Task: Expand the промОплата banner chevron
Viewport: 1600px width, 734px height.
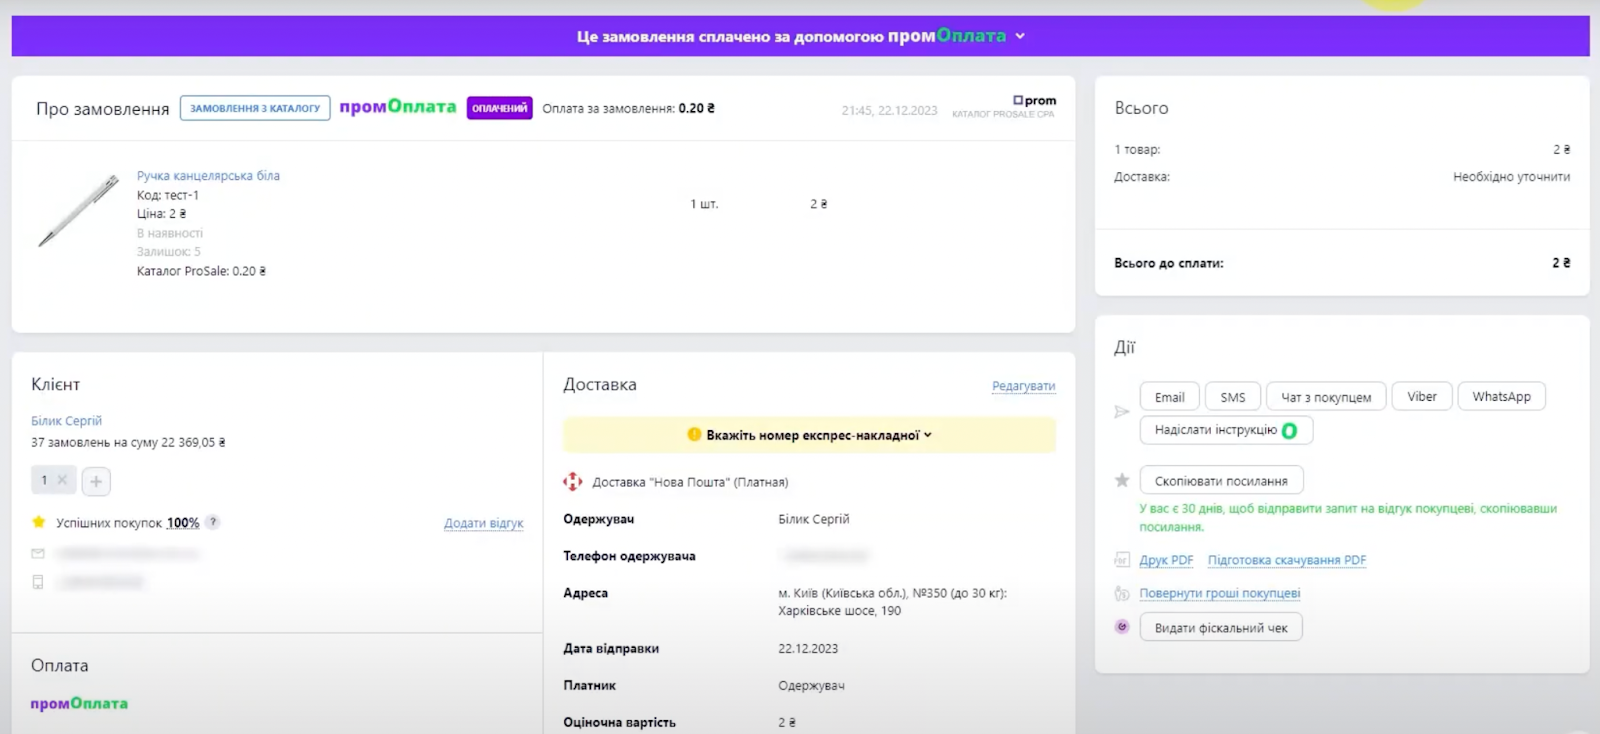Action: pyautogui.click(x=1020, y=36)
